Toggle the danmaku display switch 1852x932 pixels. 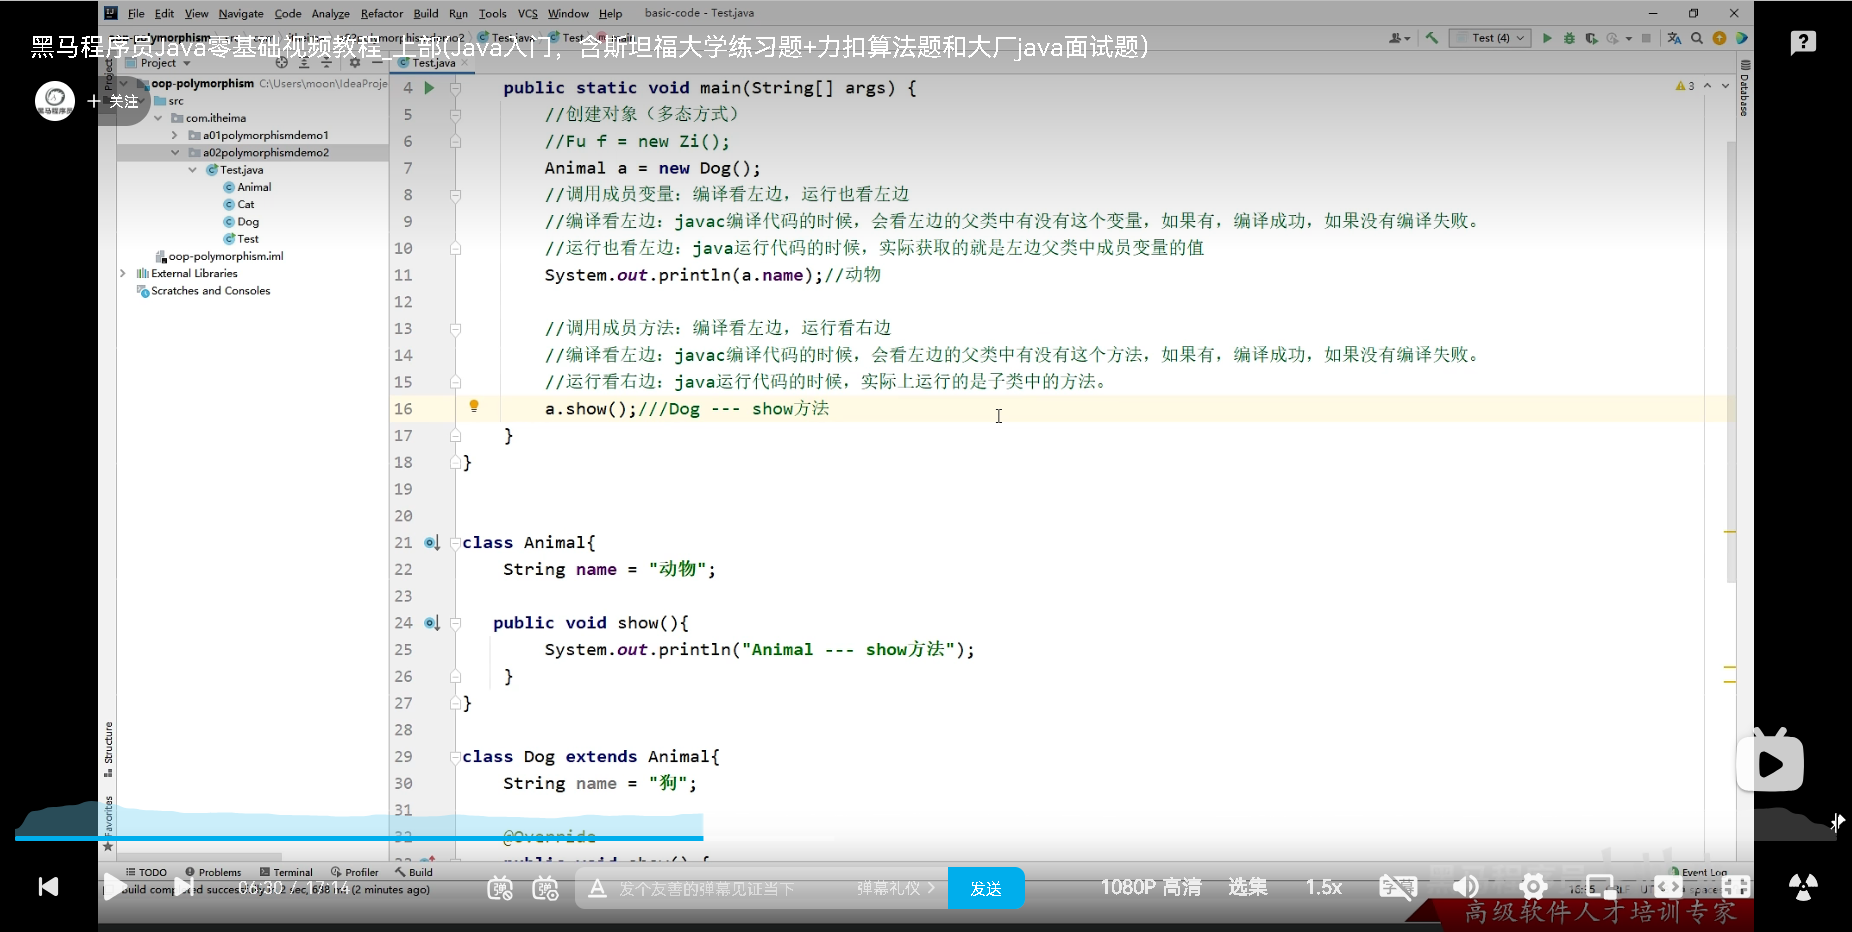(500, 887)
